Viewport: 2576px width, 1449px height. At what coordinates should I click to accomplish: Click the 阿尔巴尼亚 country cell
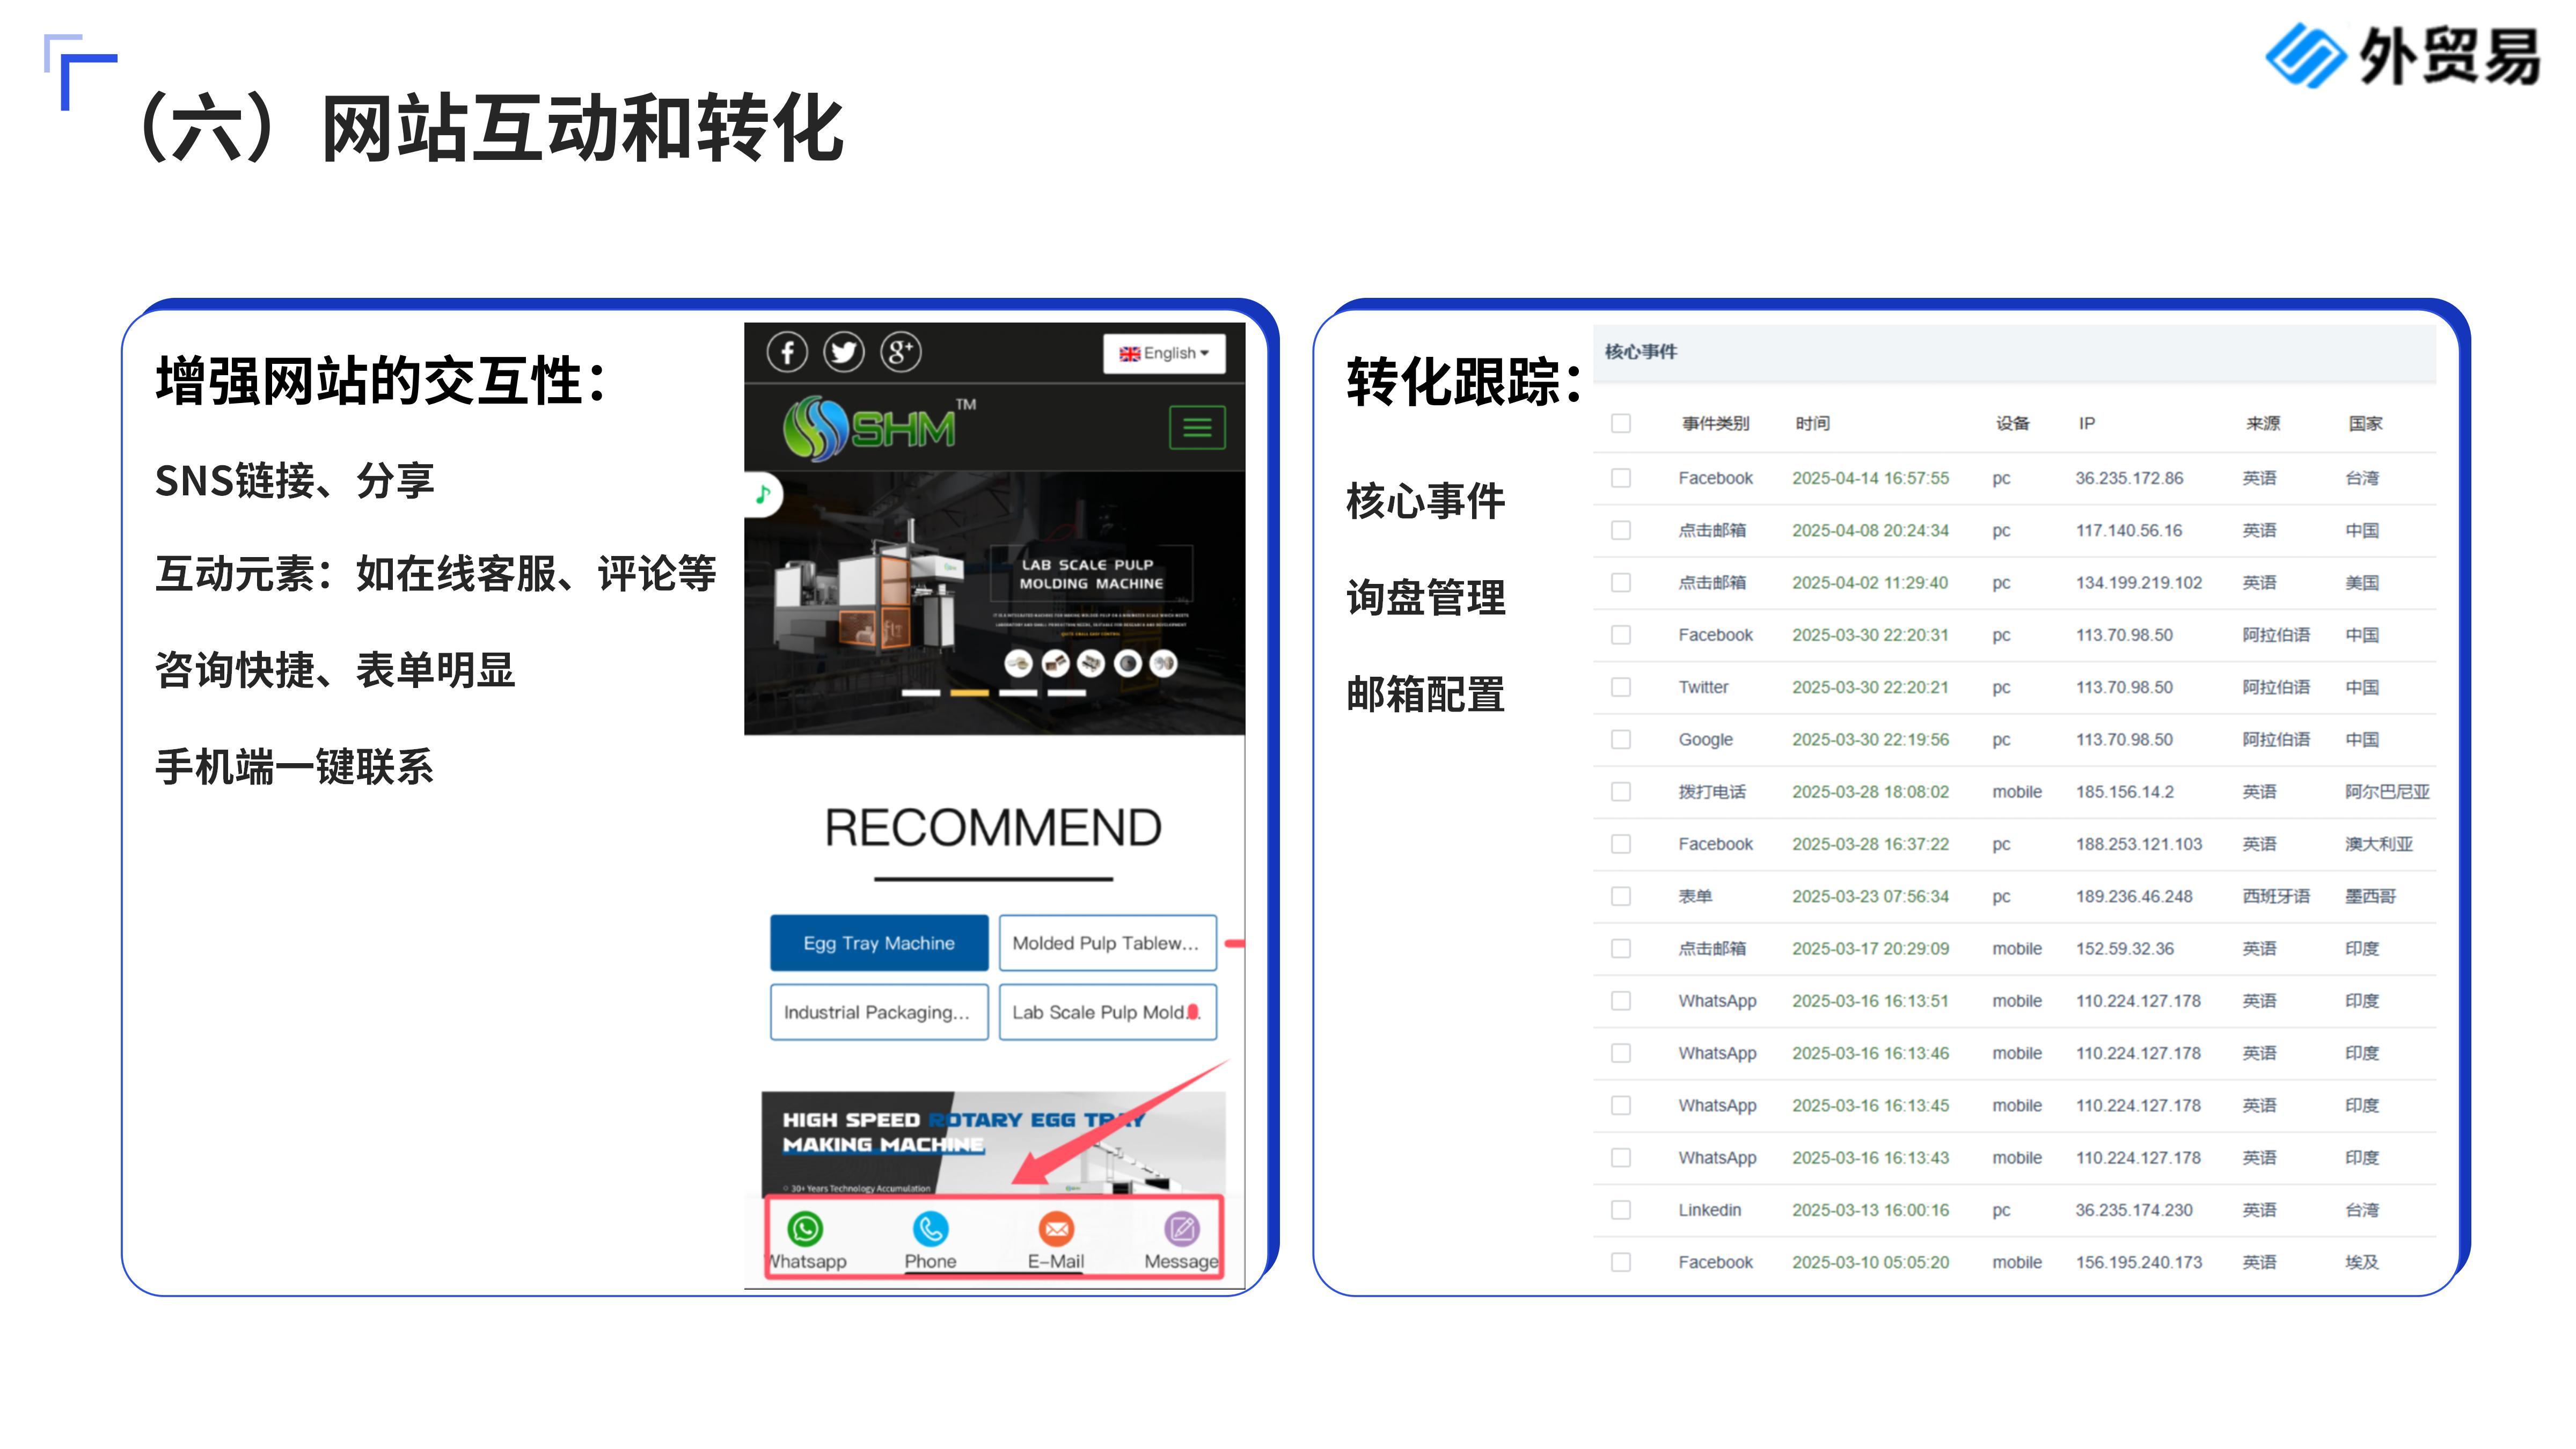[x=2387, y=792]
